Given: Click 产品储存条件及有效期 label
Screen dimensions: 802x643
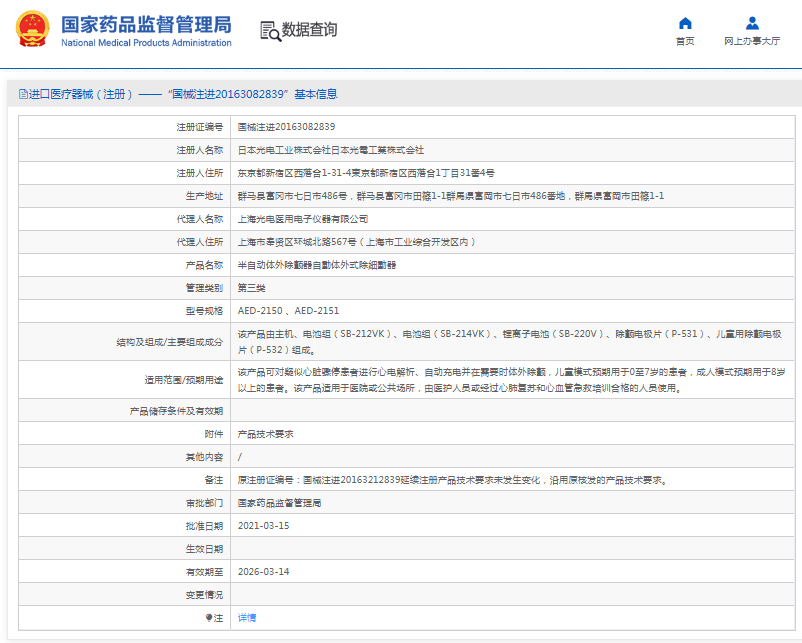Looking at the screenshot, I should 176,411.
